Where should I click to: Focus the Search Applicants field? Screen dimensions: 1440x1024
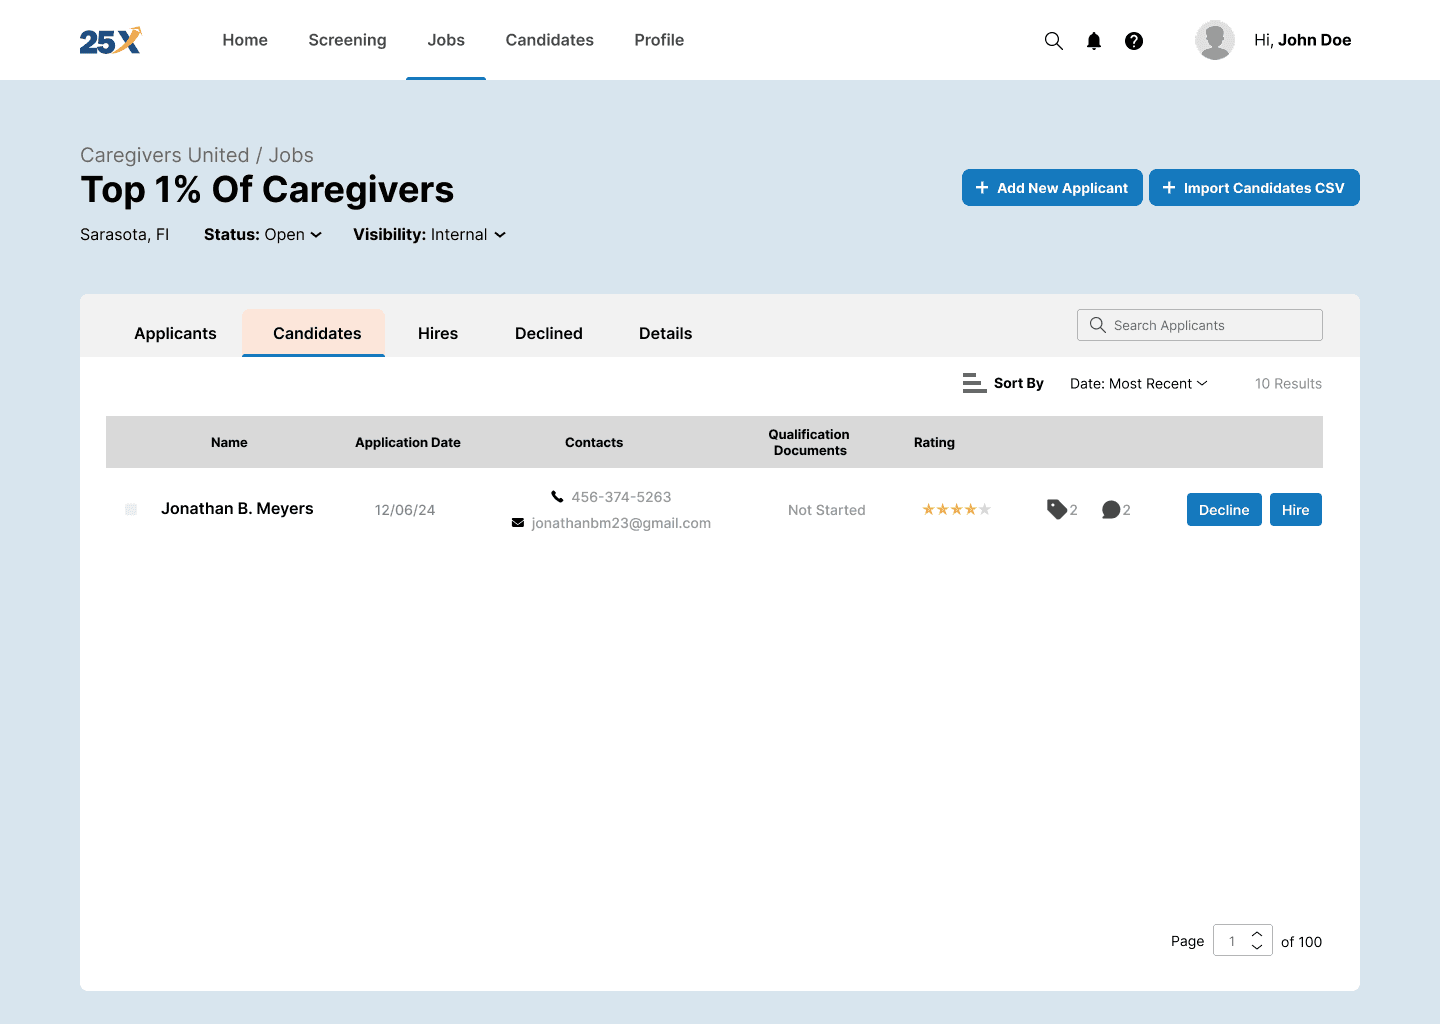click(1200, 325)
